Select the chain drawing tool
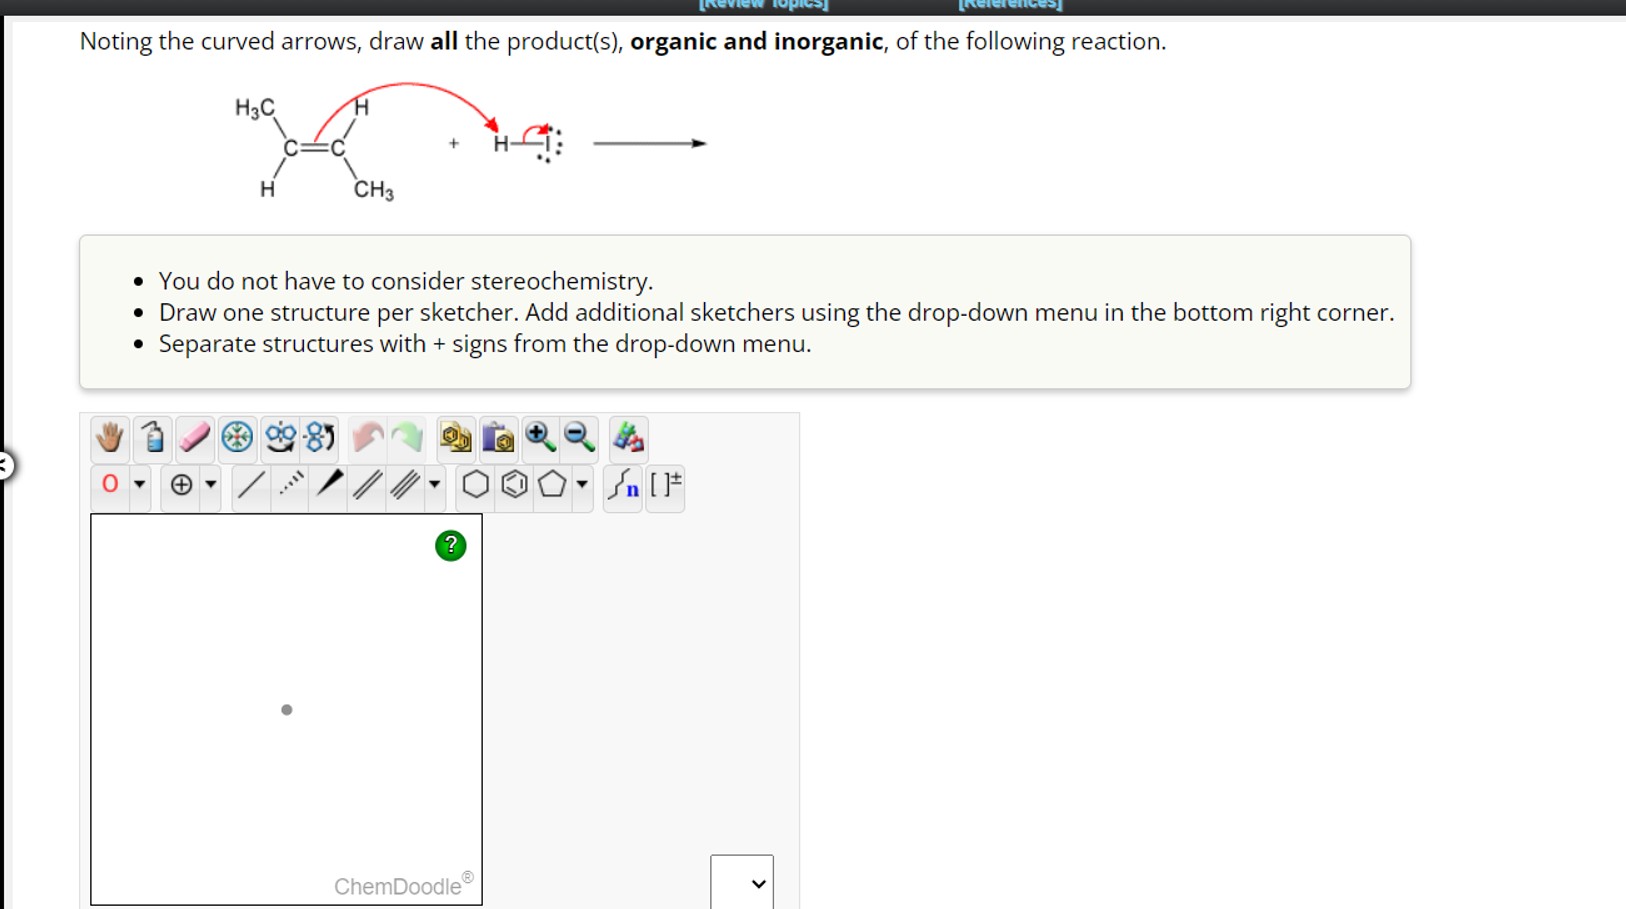1626x909 pixels. tap(622, 488)
